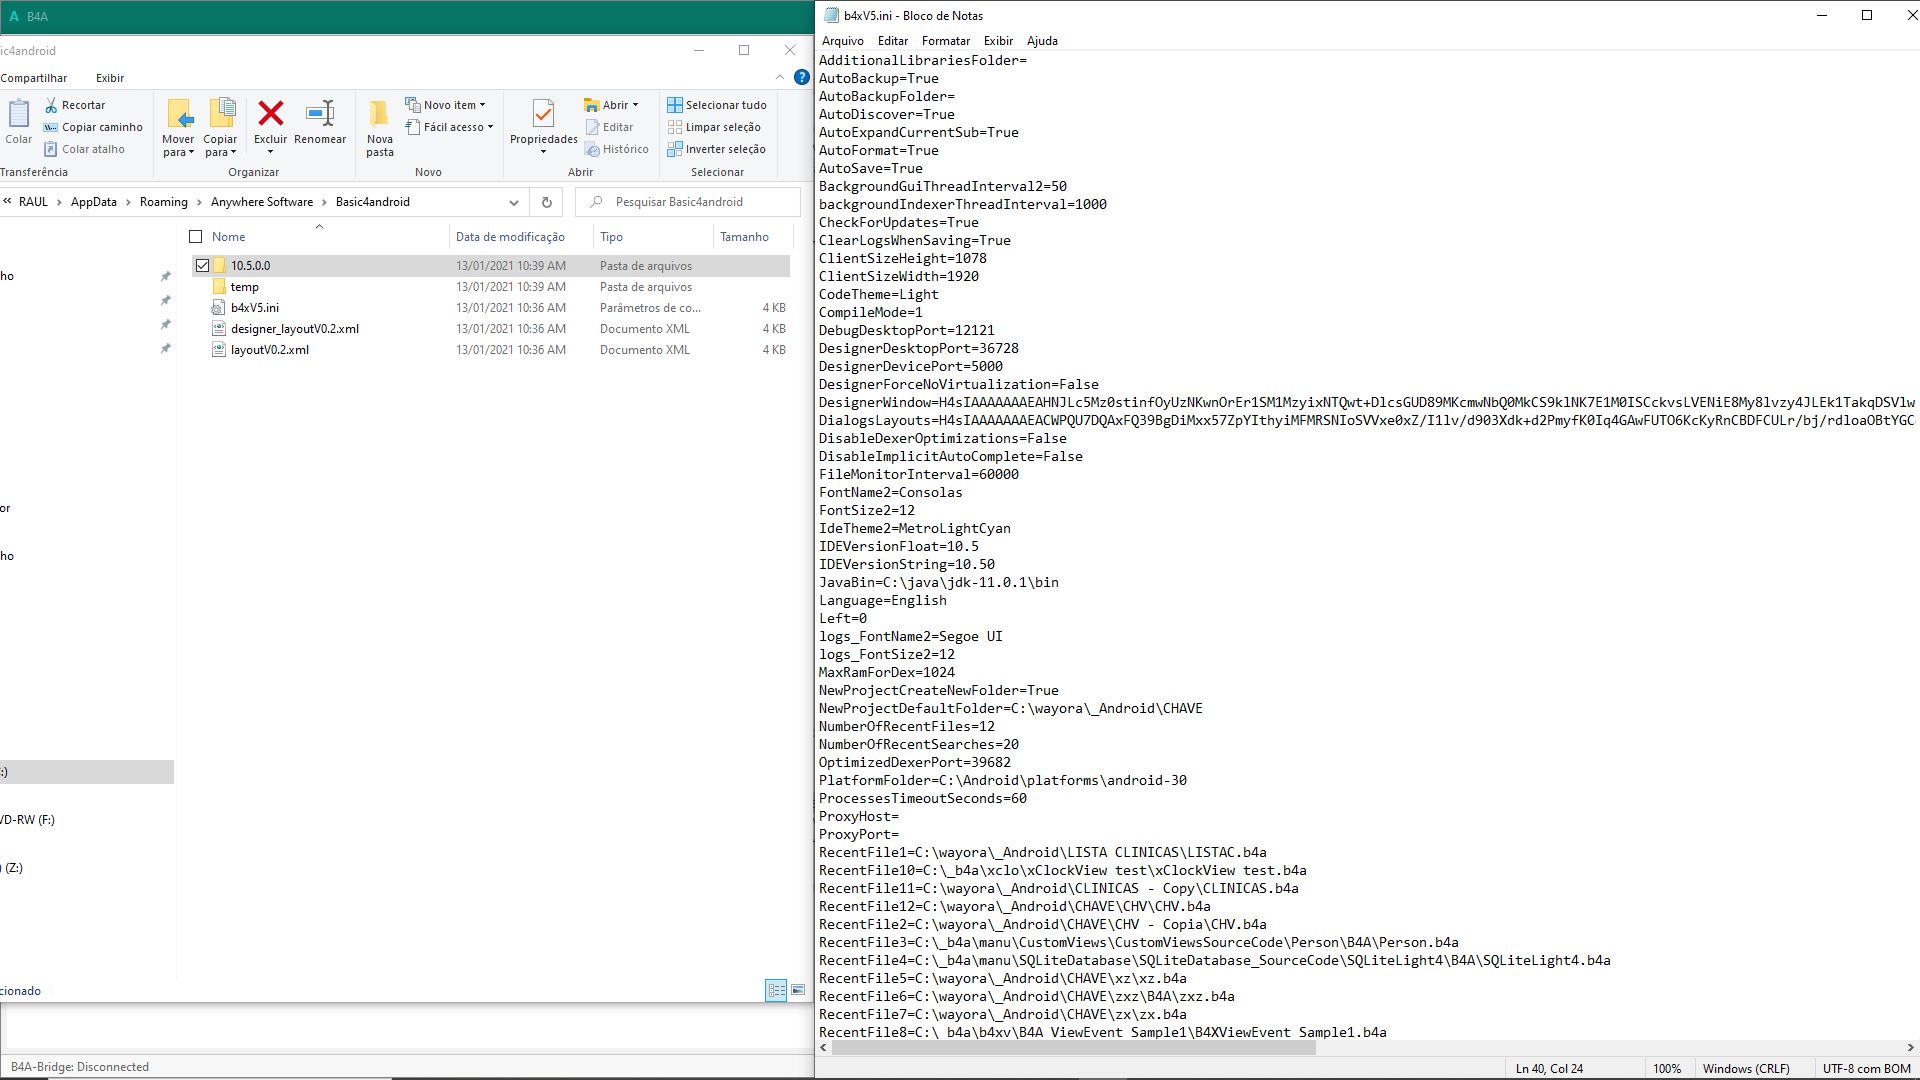Screen dimensions: 1920x1080
Task: Click the Notepad horizontal scrollbar thumb
Action: pyautogui.click(x=1073, y=1048)
